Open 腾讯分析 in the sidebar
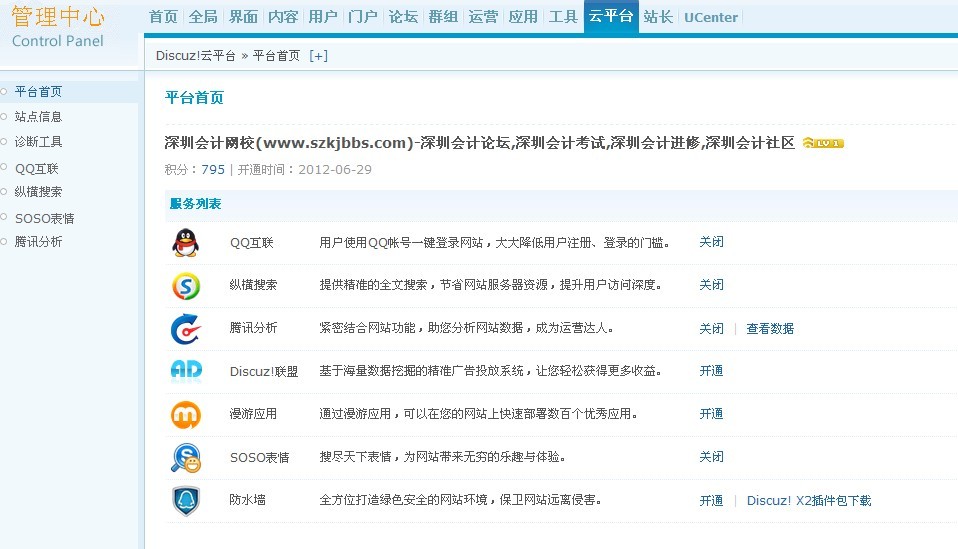 [38, 242]
